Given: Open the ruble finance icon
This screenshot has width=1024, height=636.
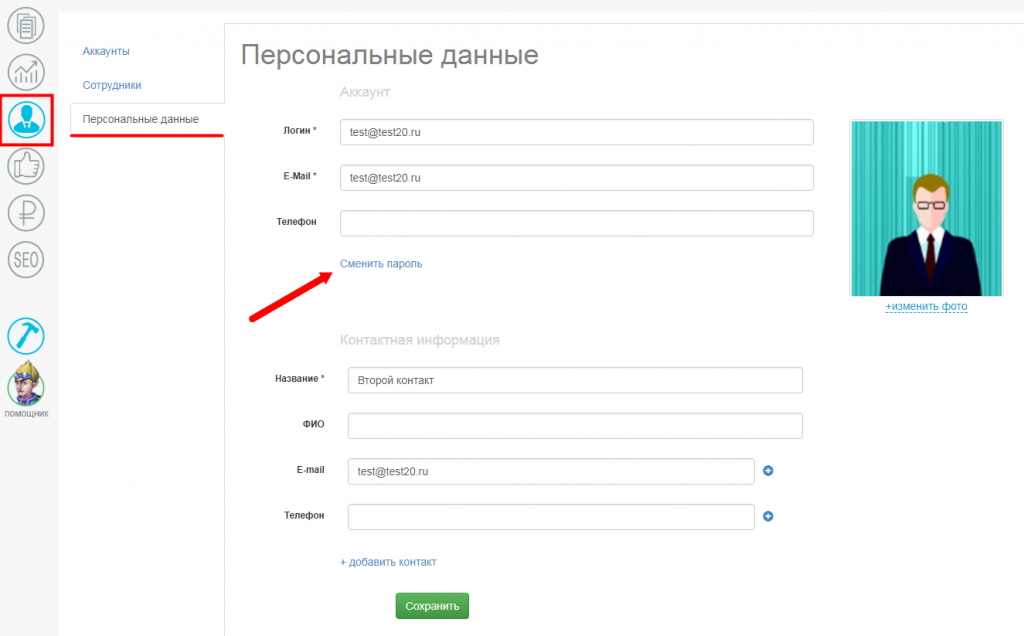Looking at the screenshot, I should tap(26, 213).
